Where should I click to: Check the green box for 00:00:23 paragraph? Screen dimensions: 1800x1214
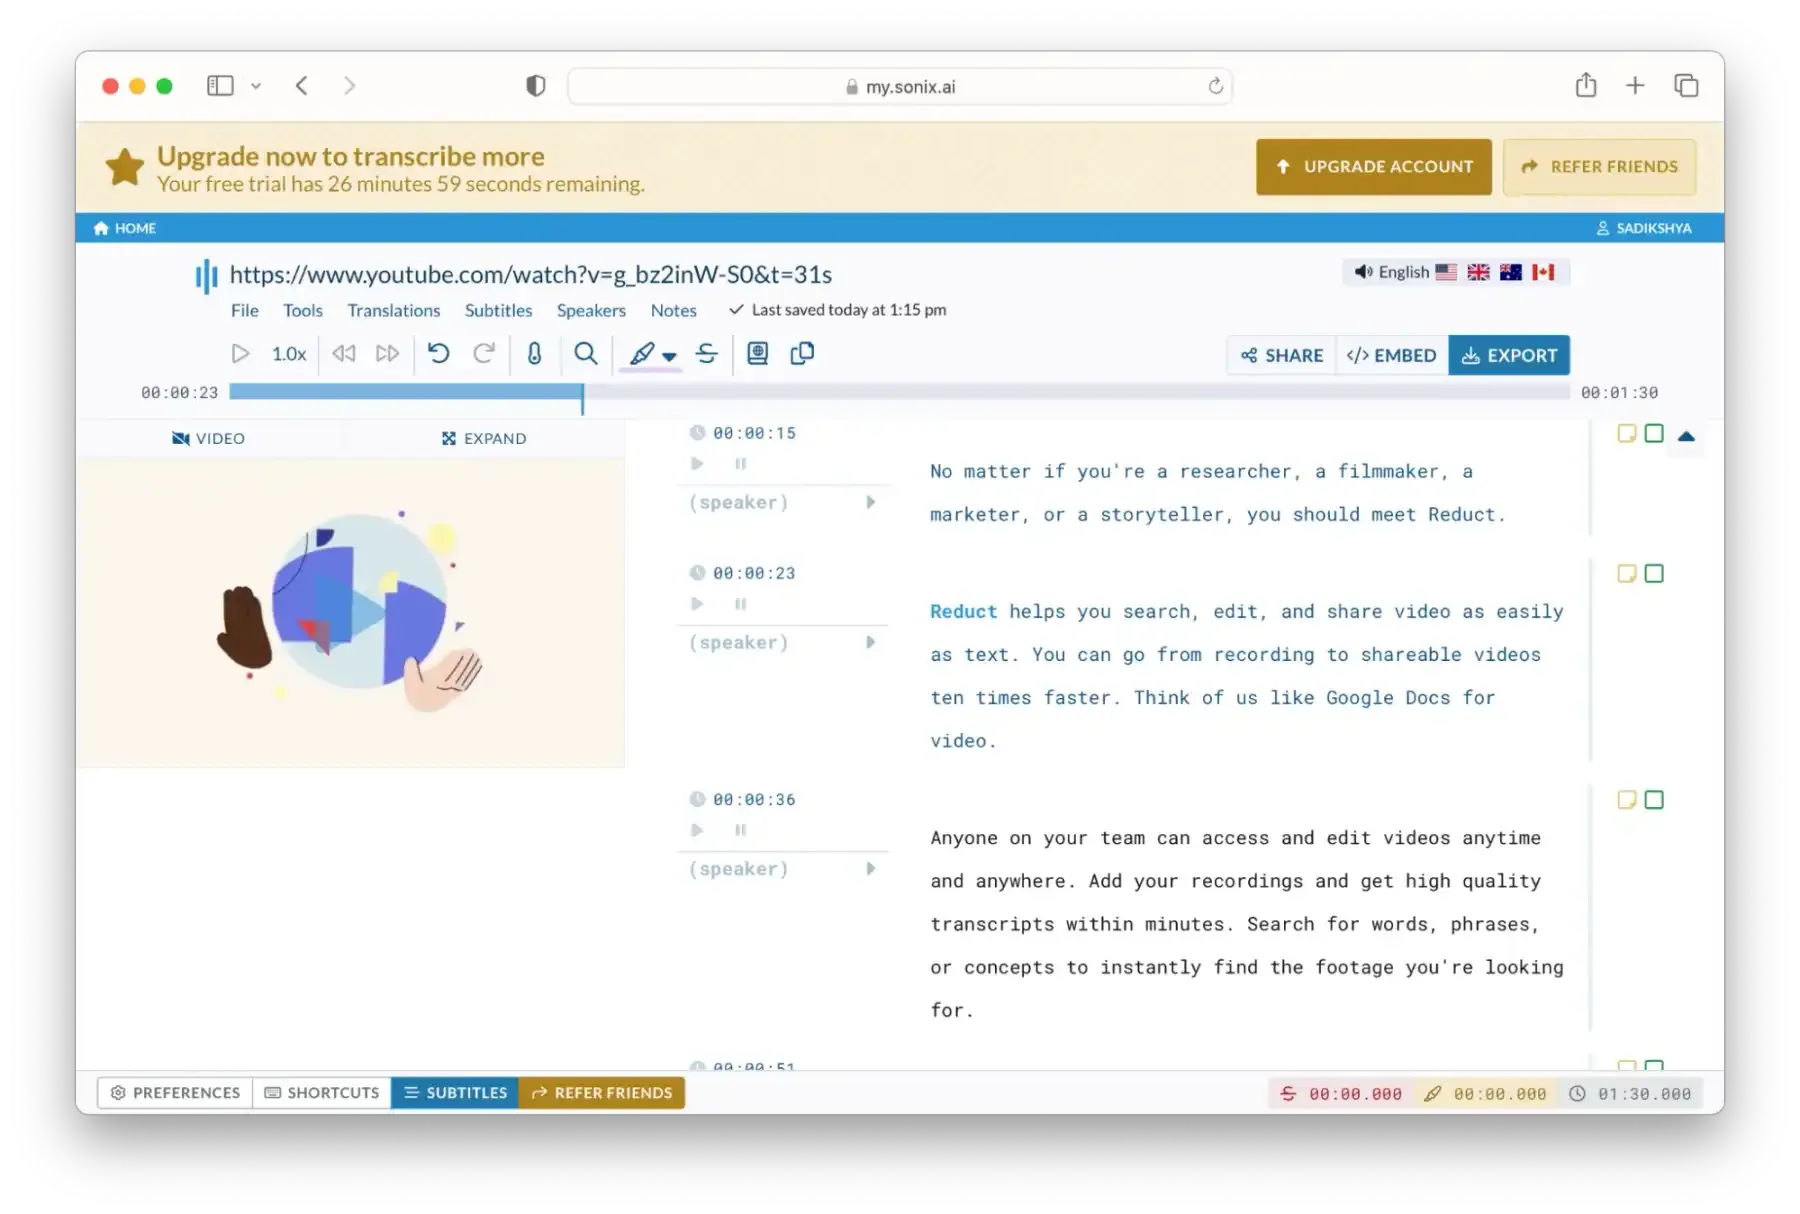pos(1654,573)
